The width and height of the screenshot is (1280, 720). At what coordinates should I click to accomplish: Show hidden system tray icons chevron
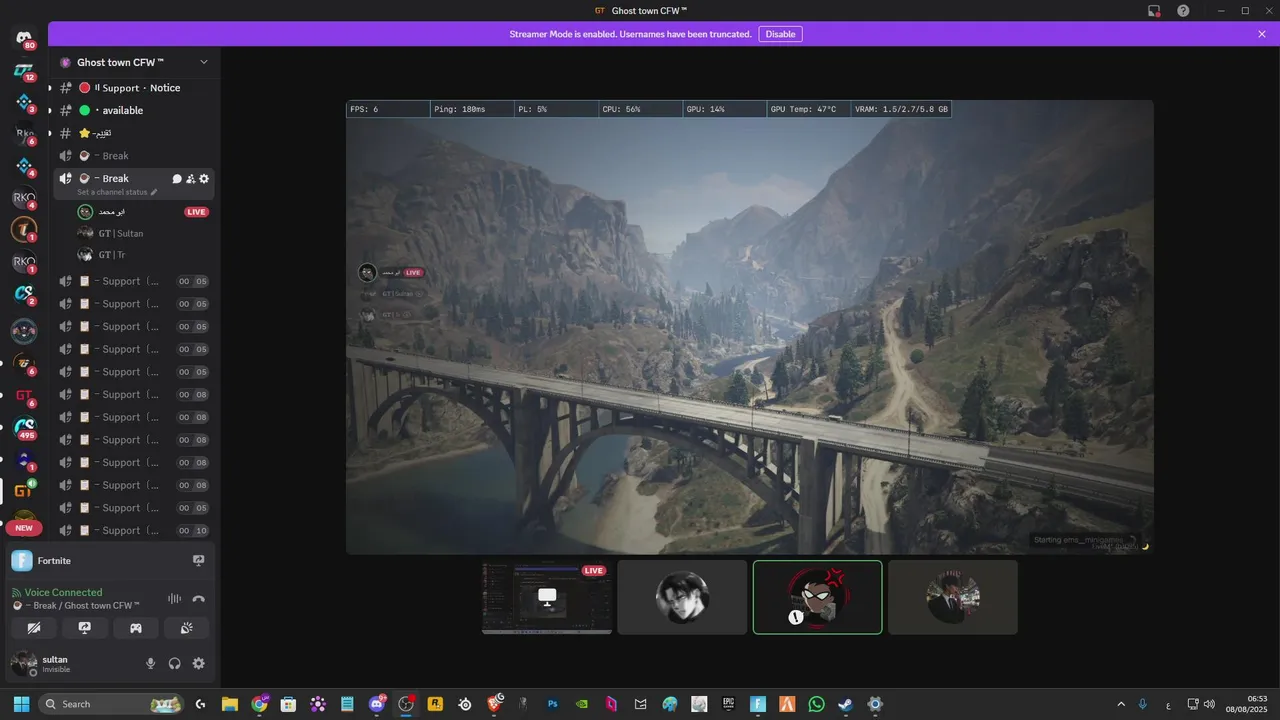(x=1121, y=704)
